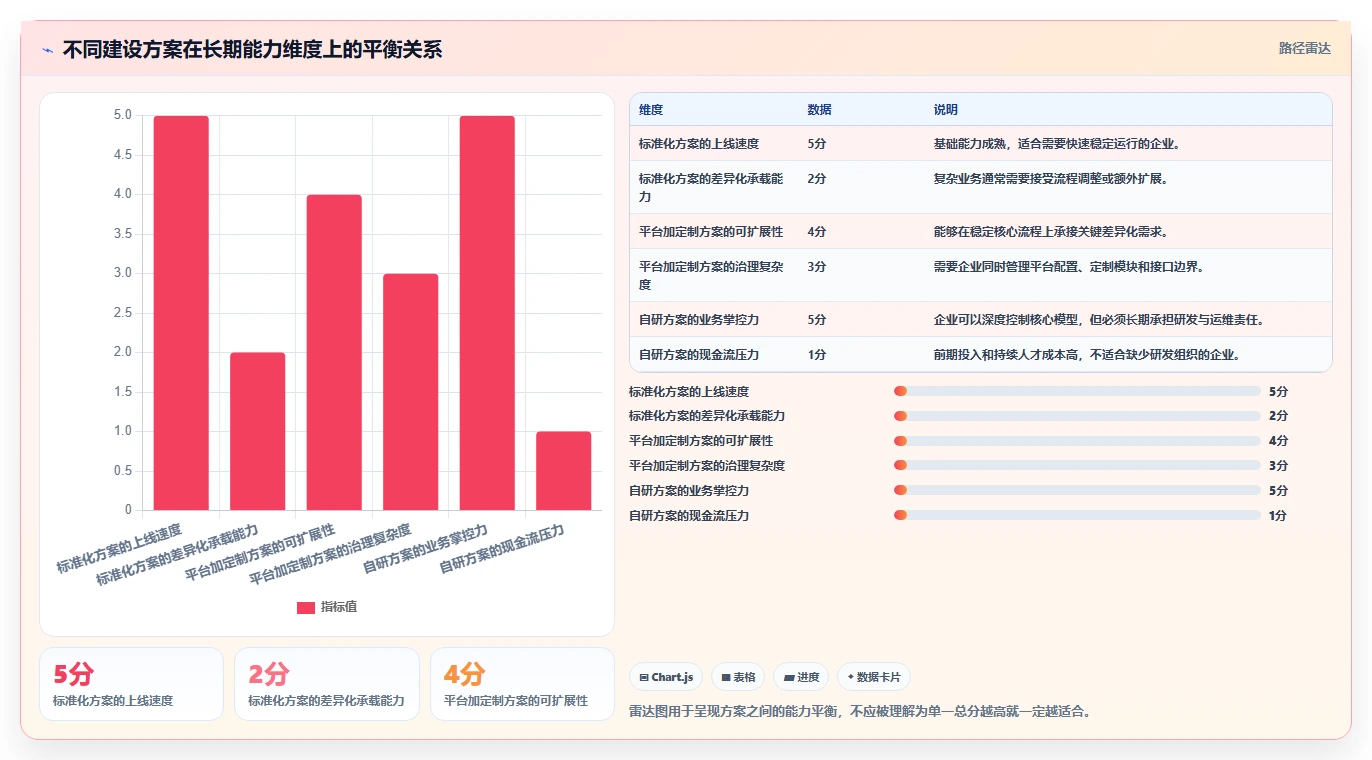Click the progress bar for 标准化方案的差异化承载能力
The width and height of the screenshot is (1372, 760).
[1077, 416]
